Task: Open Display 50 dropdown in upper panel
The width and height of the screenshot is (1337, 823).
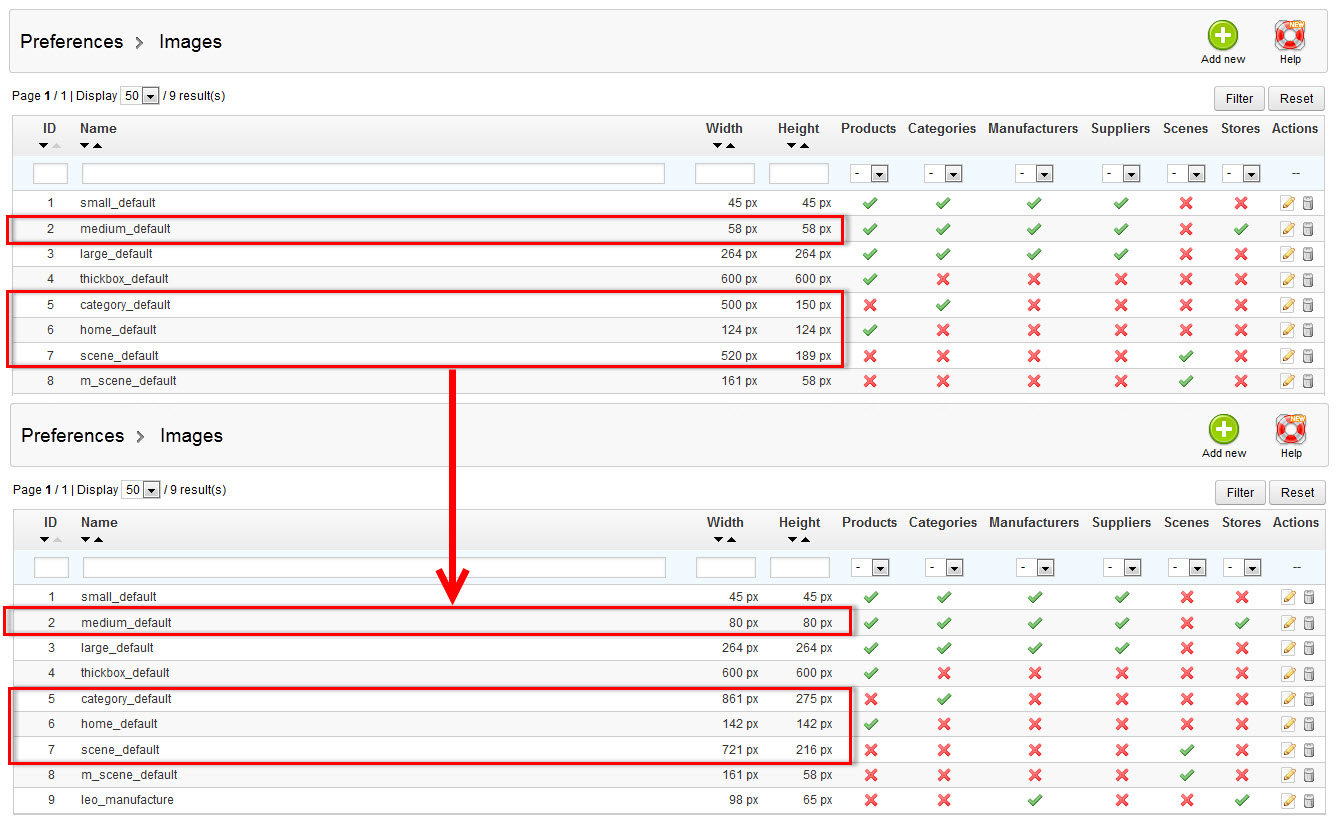Action: click(x=140, y=96)
